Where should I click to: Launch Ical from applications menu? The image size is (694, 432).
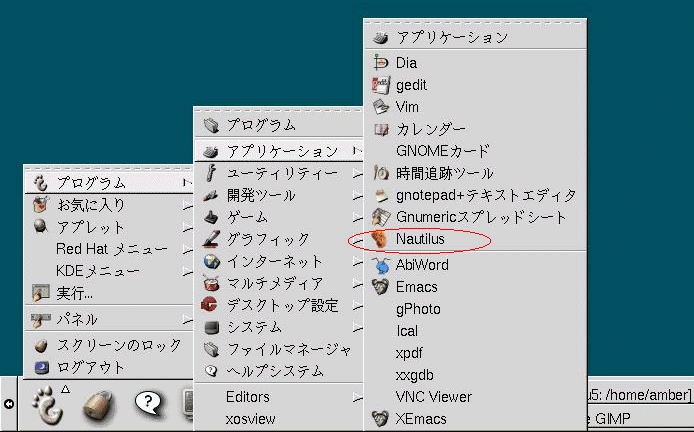[475, 331]
